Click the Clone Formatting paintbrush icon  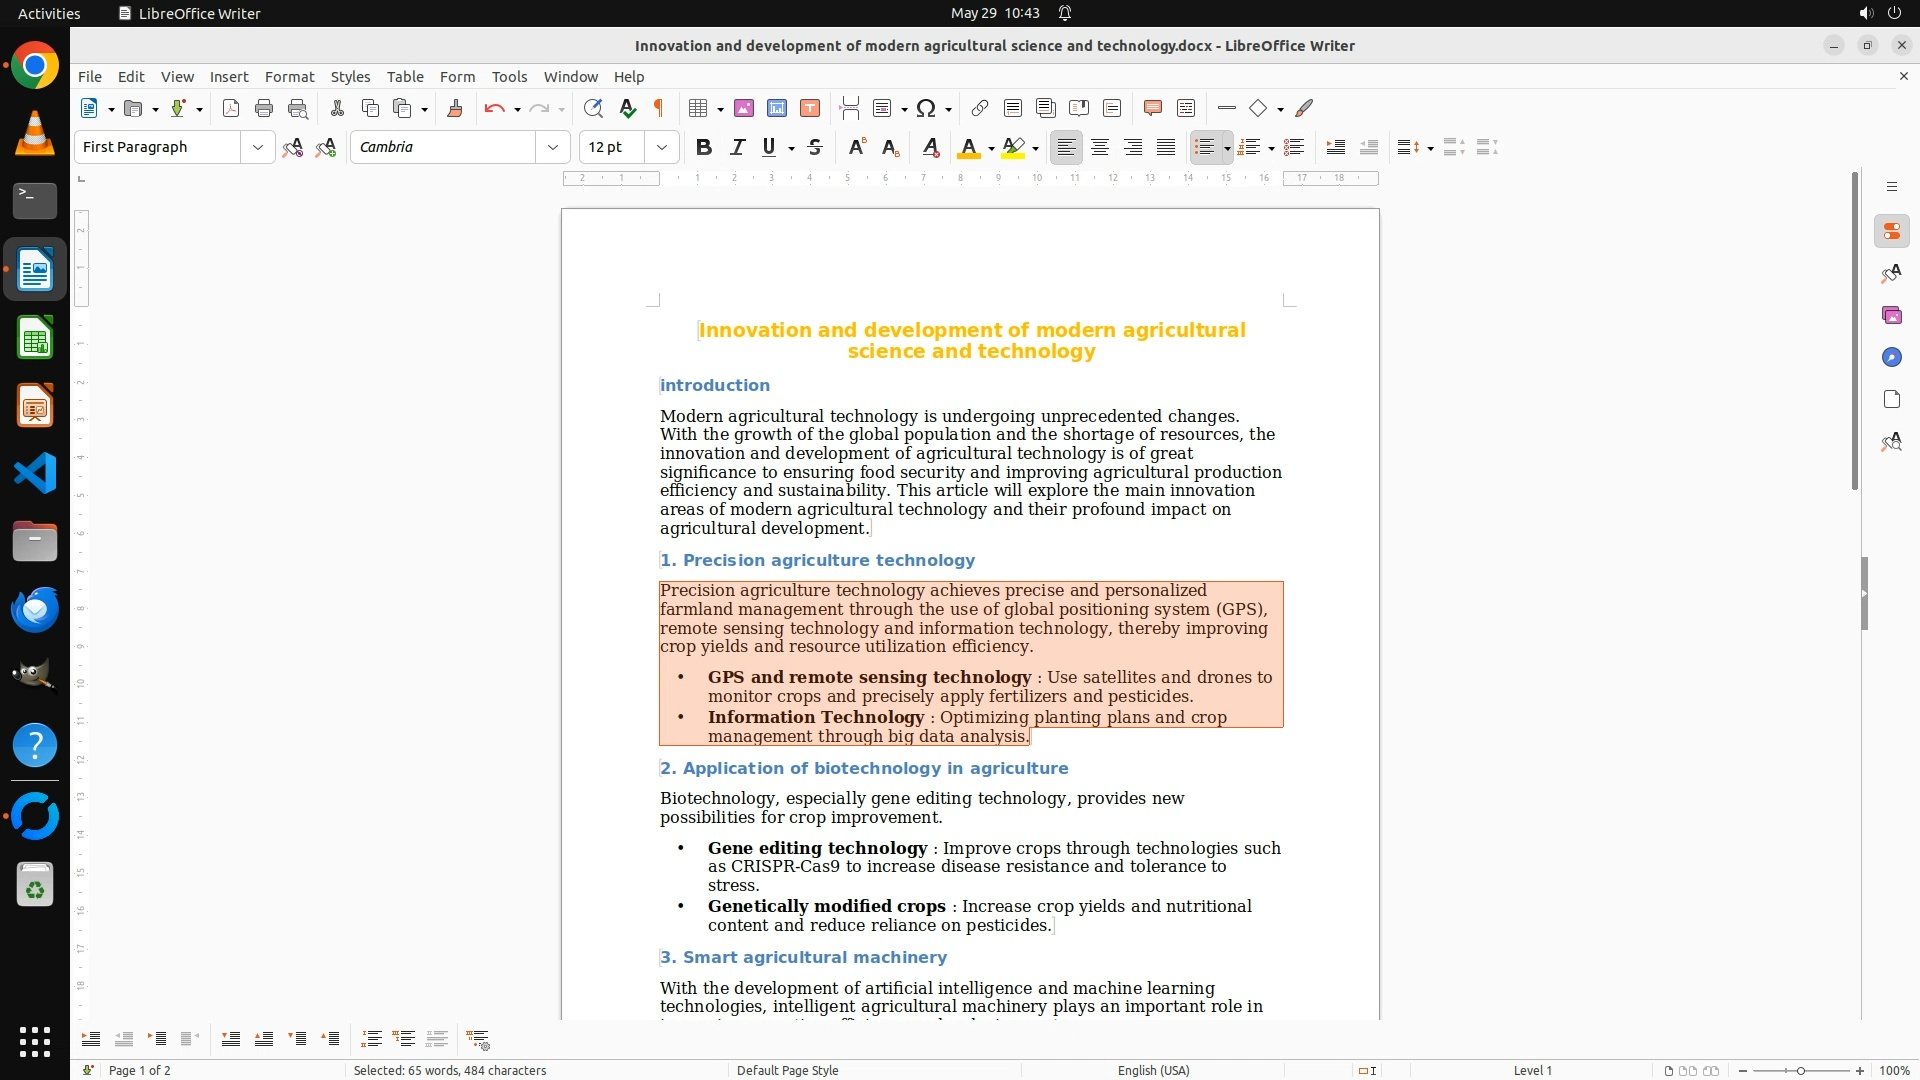coord(455,108)
